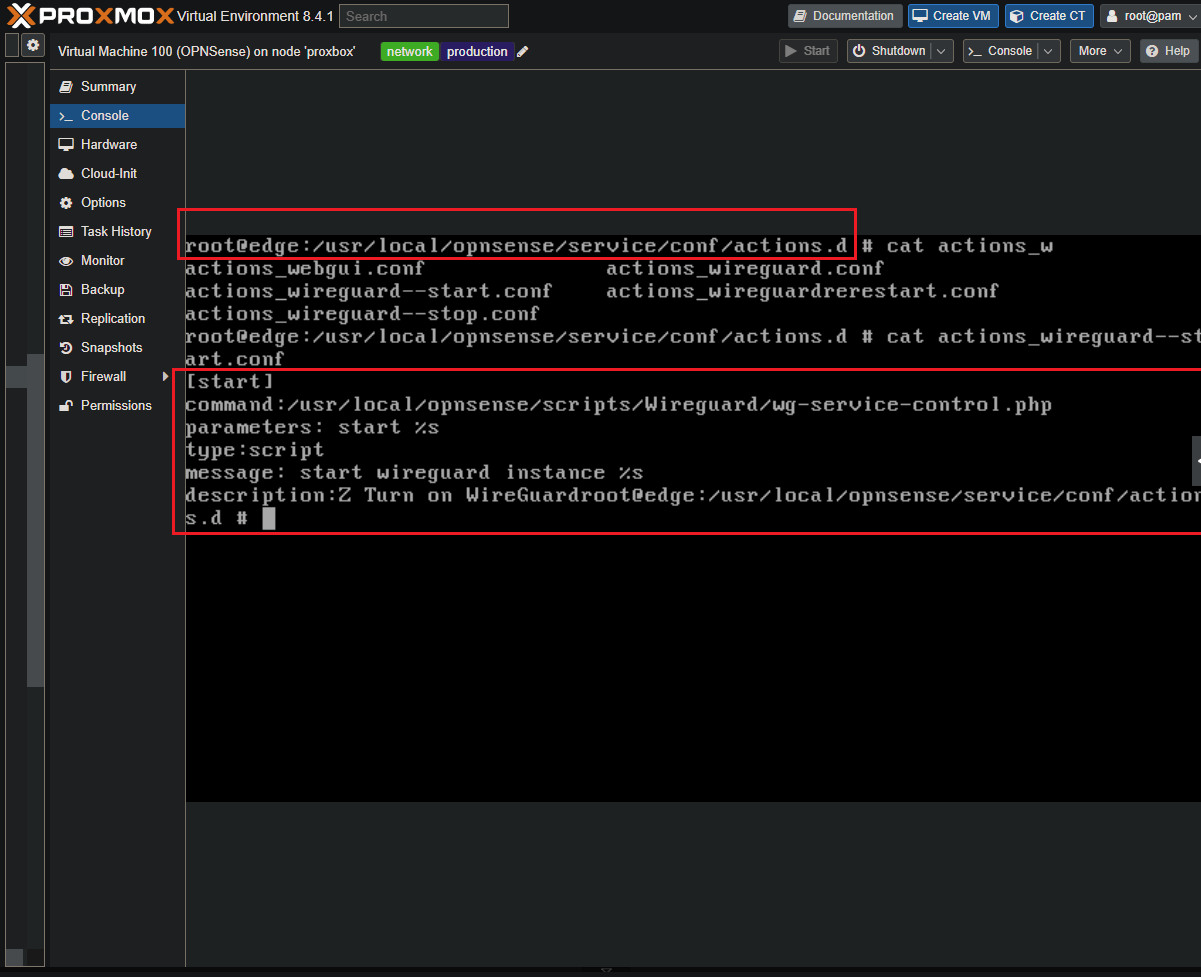Image resolution: width=1201 pixels, height=977 pixels.
Task: Open Cloud-Init via its cloud icon
Action: (x=66, y=174)
